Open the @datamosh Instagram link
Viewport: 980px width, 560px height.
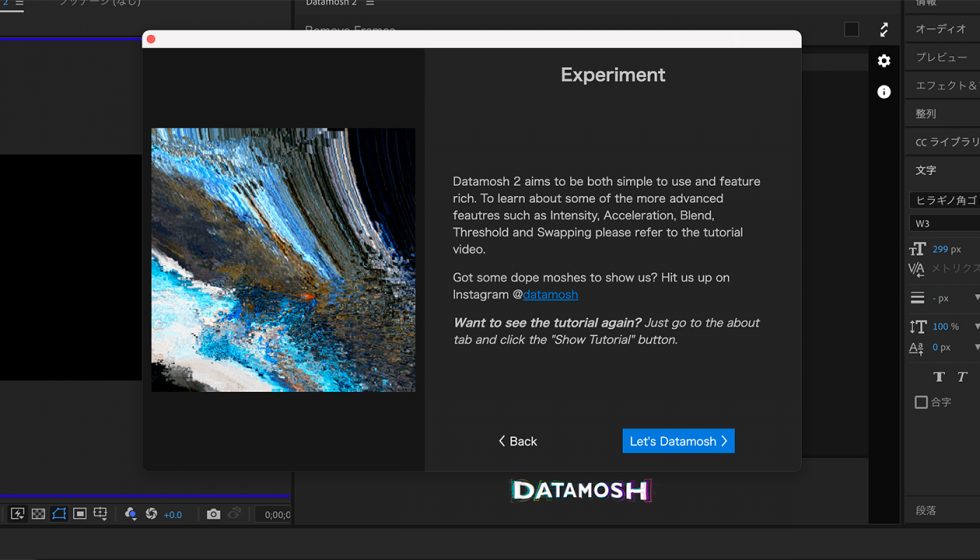click(550, 294)
